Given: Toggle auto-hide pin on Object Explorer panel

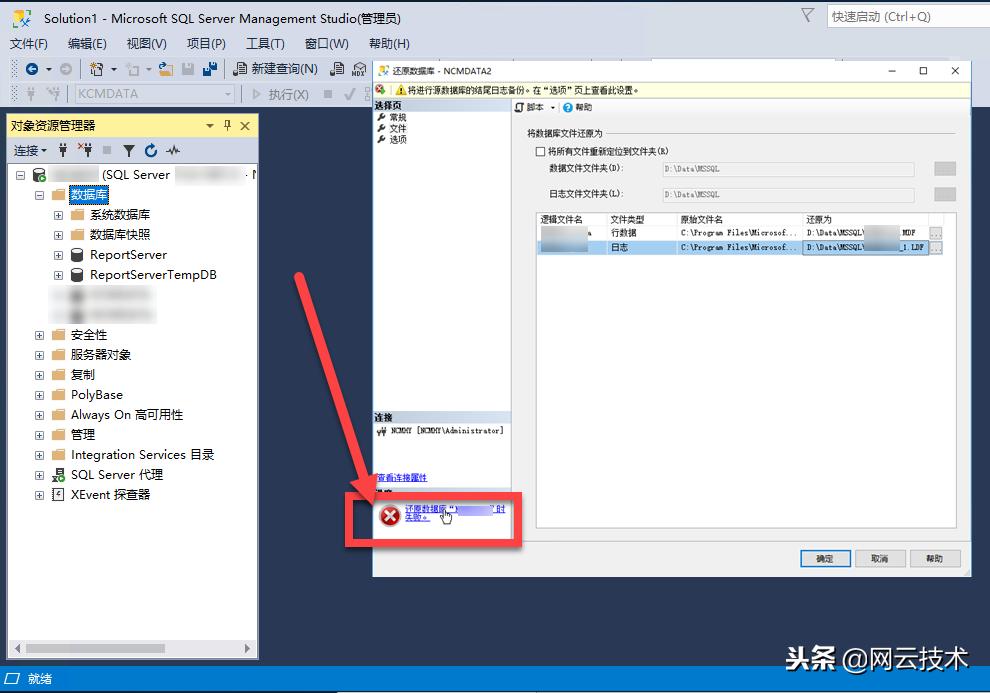Looking at the screenshot, I should [x=228, y=125].
